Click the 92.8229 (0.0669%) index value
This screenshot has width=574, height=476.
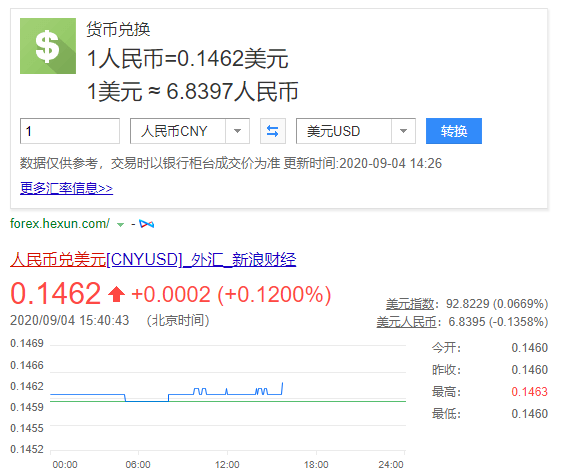click(x=497, y=304)
